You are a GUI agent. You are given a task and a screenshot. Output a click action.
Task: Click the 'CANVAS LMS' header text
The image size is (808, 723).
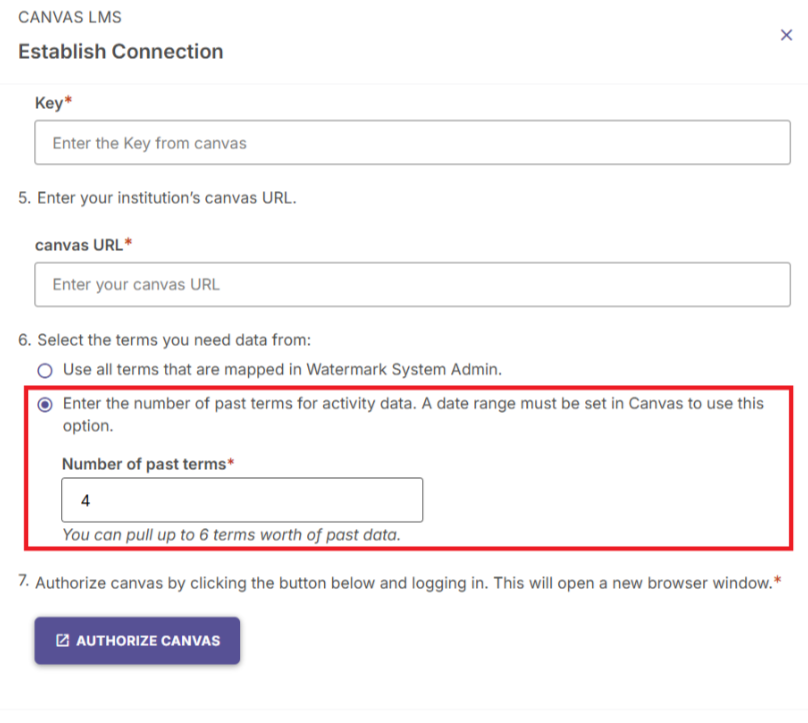[x=70, y=17]
